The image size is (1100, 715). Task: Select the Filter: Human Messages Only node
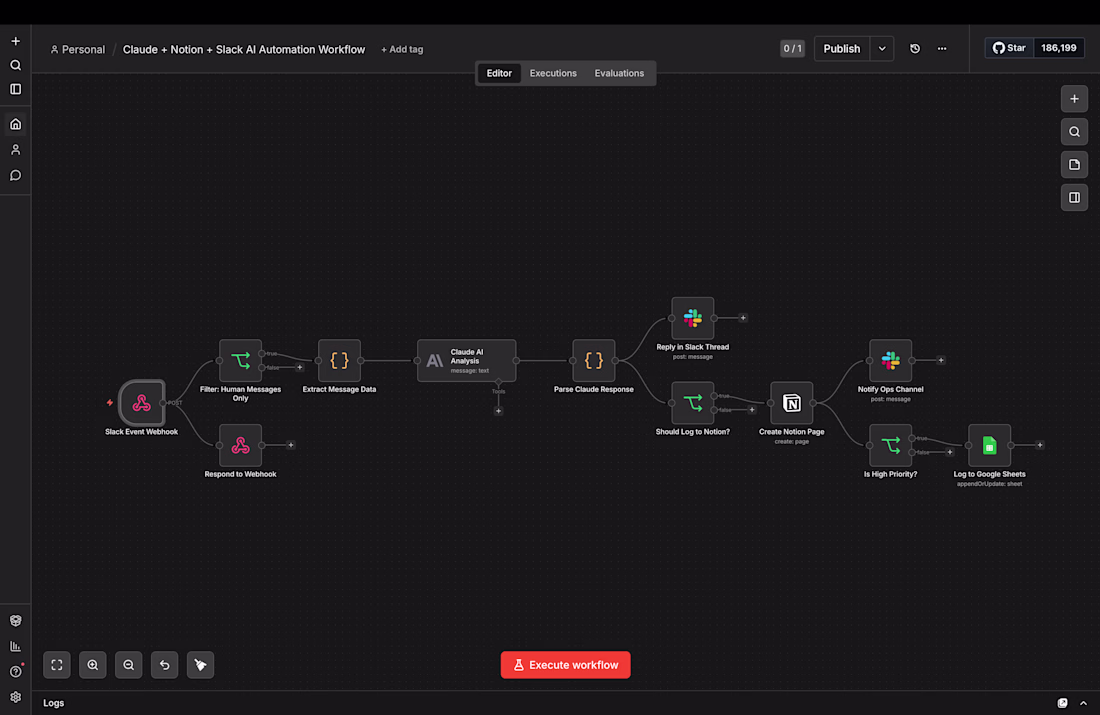click(241, 361)
